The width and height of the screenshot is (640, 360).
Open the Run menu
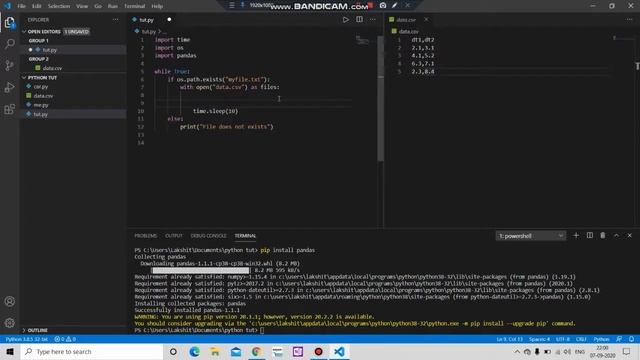pyautogui.click(x=113, y=6)
